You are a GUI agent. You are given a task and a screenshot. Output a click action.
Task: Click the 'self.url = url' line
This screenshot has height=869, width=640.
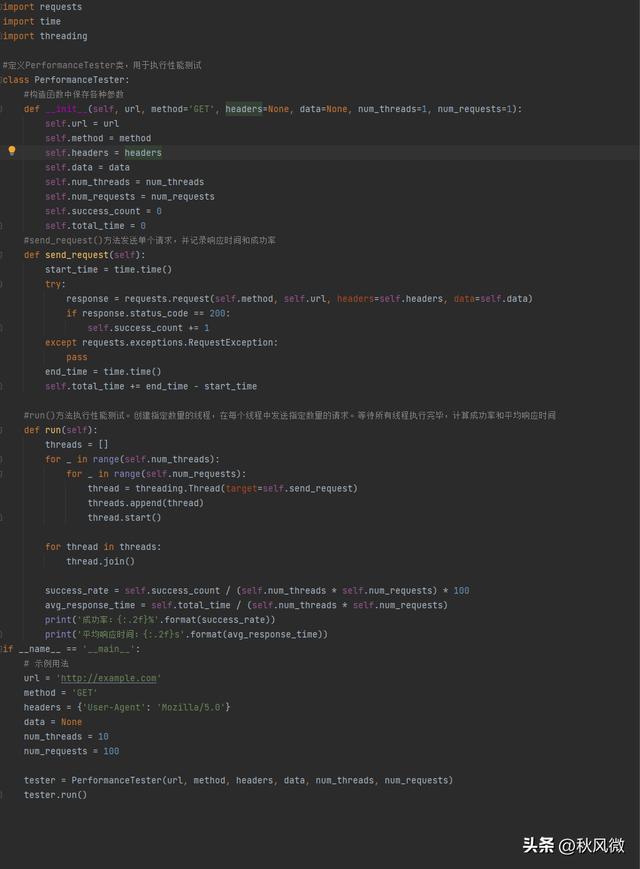coord(82,124)
